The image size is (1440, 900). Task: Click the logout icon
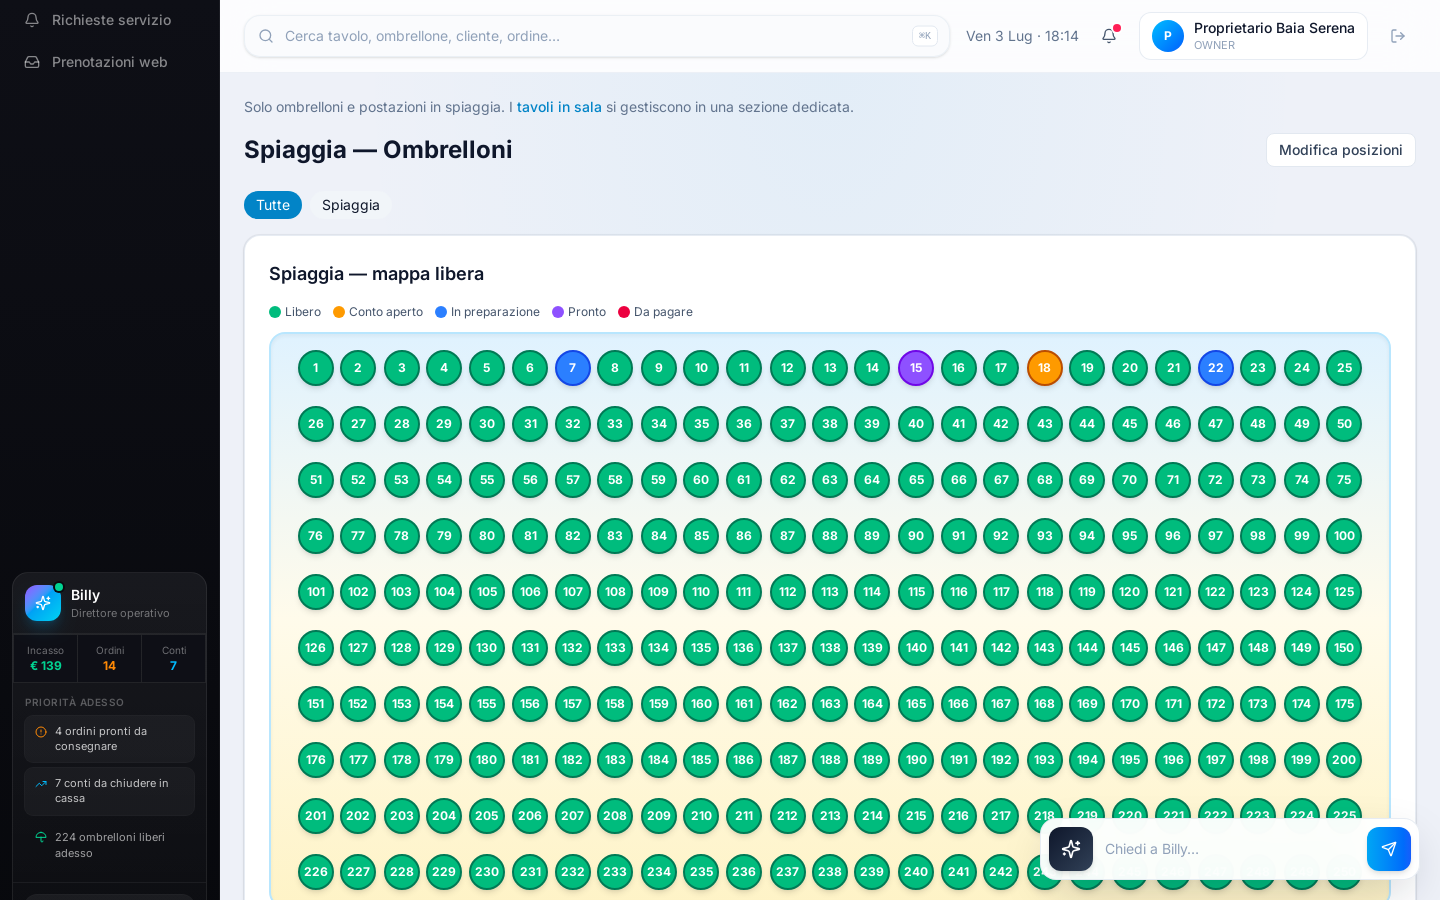(1398, 36)
